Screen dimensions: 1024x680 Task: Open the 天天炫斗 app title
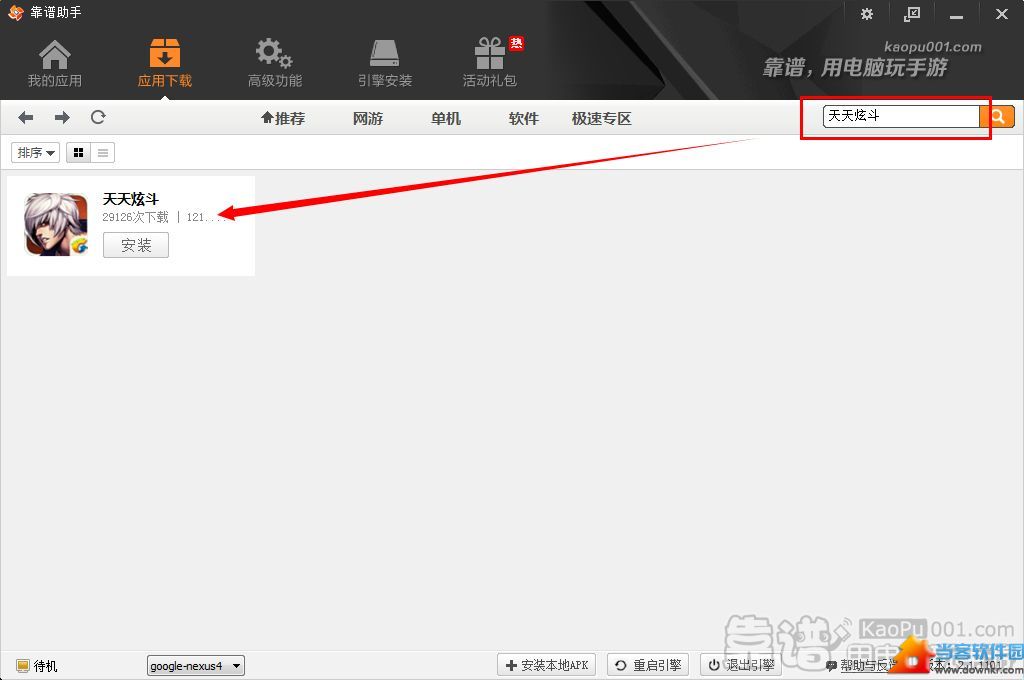click(x=131, y=199)
